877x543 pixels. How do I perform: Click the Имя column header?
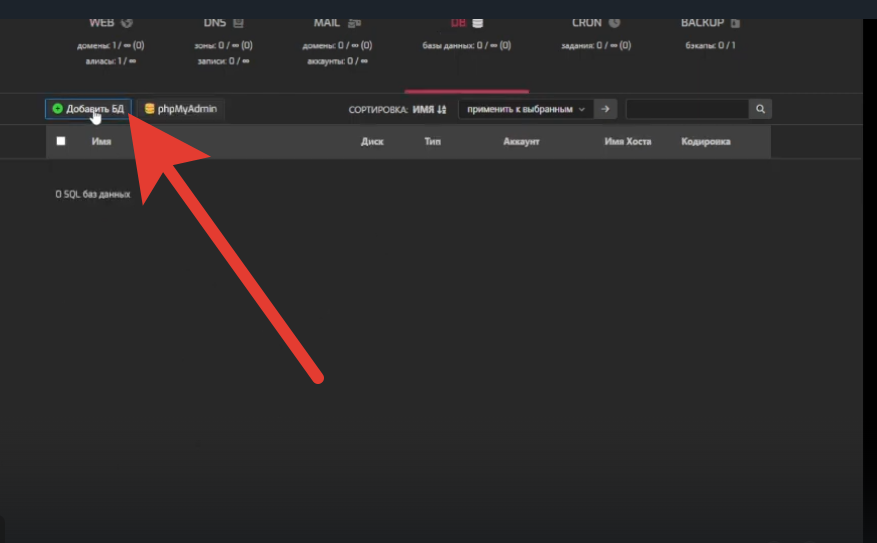pos(101,142)
